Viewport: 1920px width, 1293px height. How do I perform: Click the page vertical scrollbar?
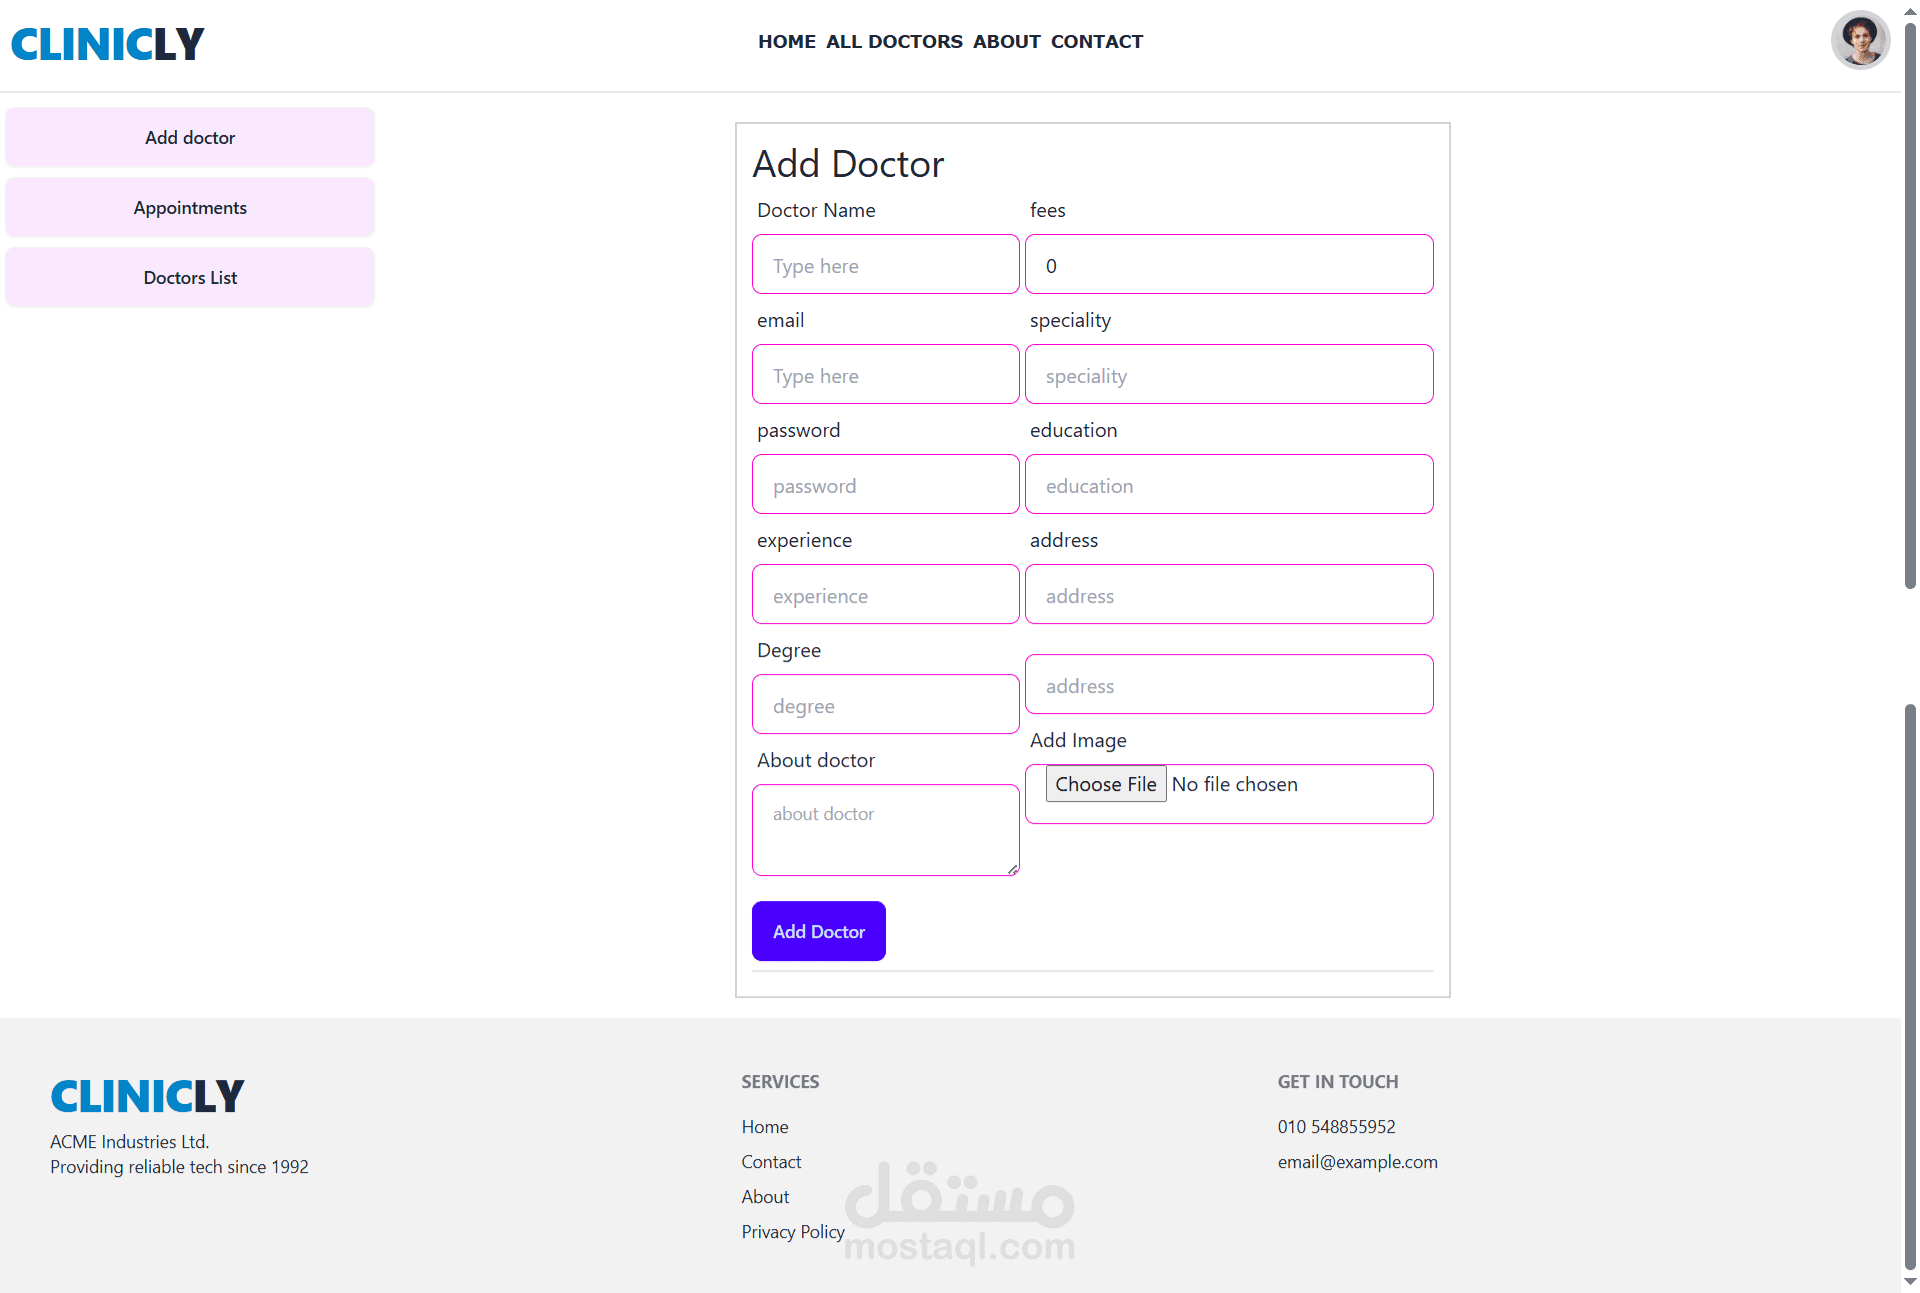pyautogui.click(x=1910, y=300)
